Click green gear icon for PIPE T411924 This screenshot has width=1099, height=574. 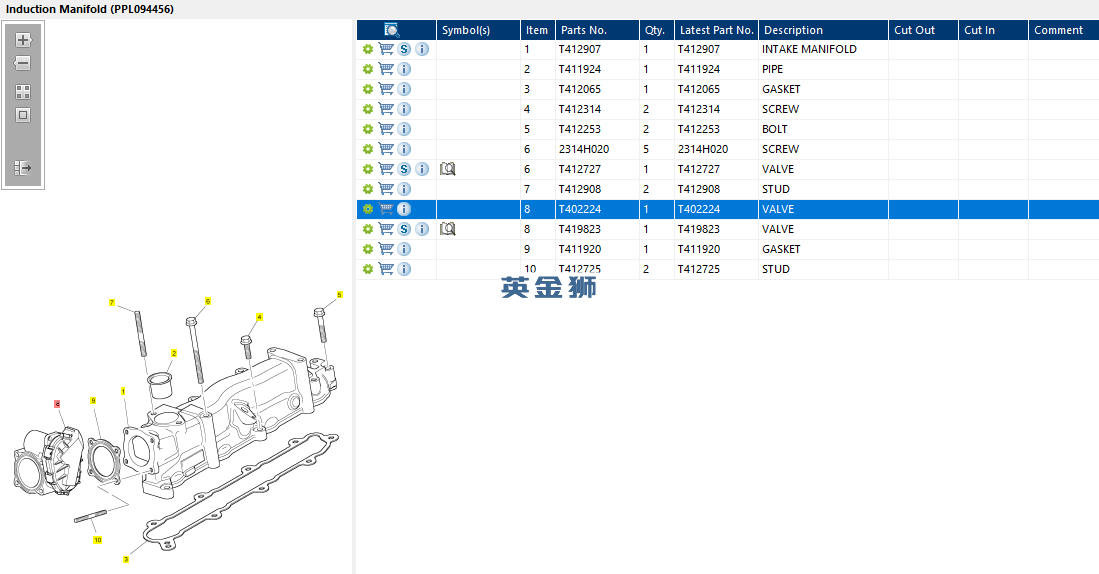pos(368,69)
